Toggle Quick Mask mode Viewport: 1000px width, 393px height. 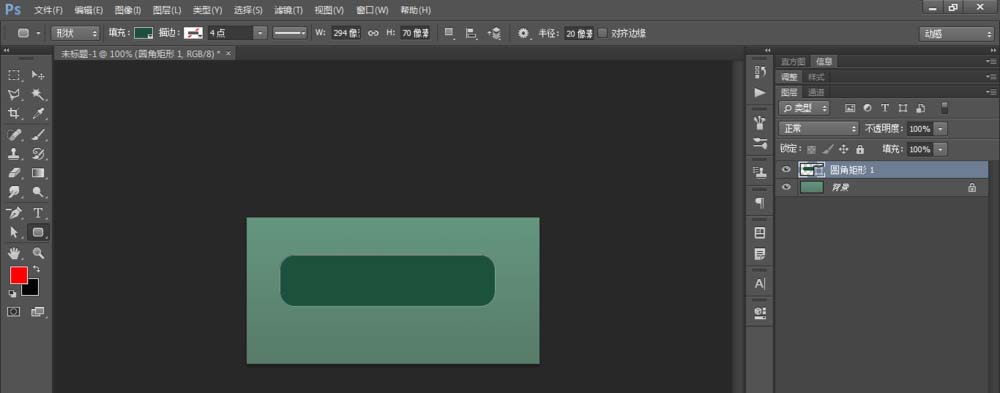tap(14, 312)
